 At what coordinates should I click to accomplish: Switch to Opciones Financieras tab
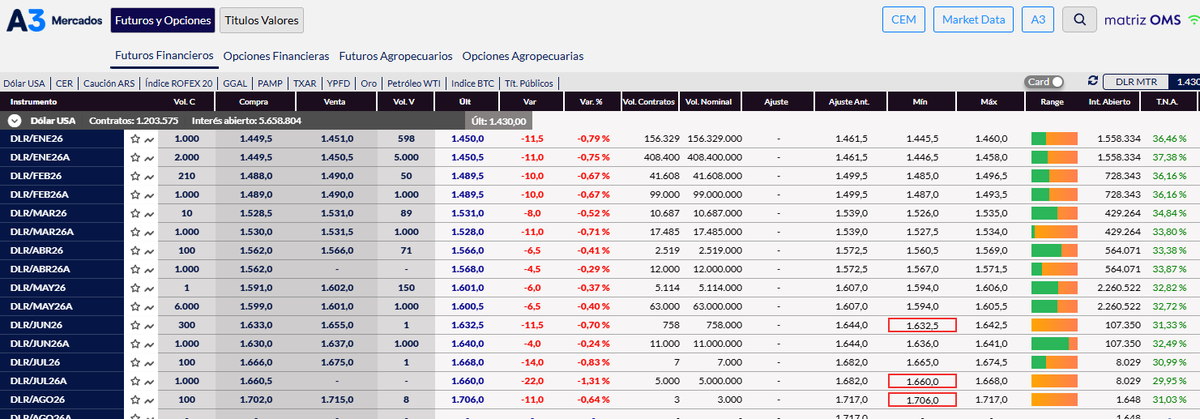pos(276,56)
